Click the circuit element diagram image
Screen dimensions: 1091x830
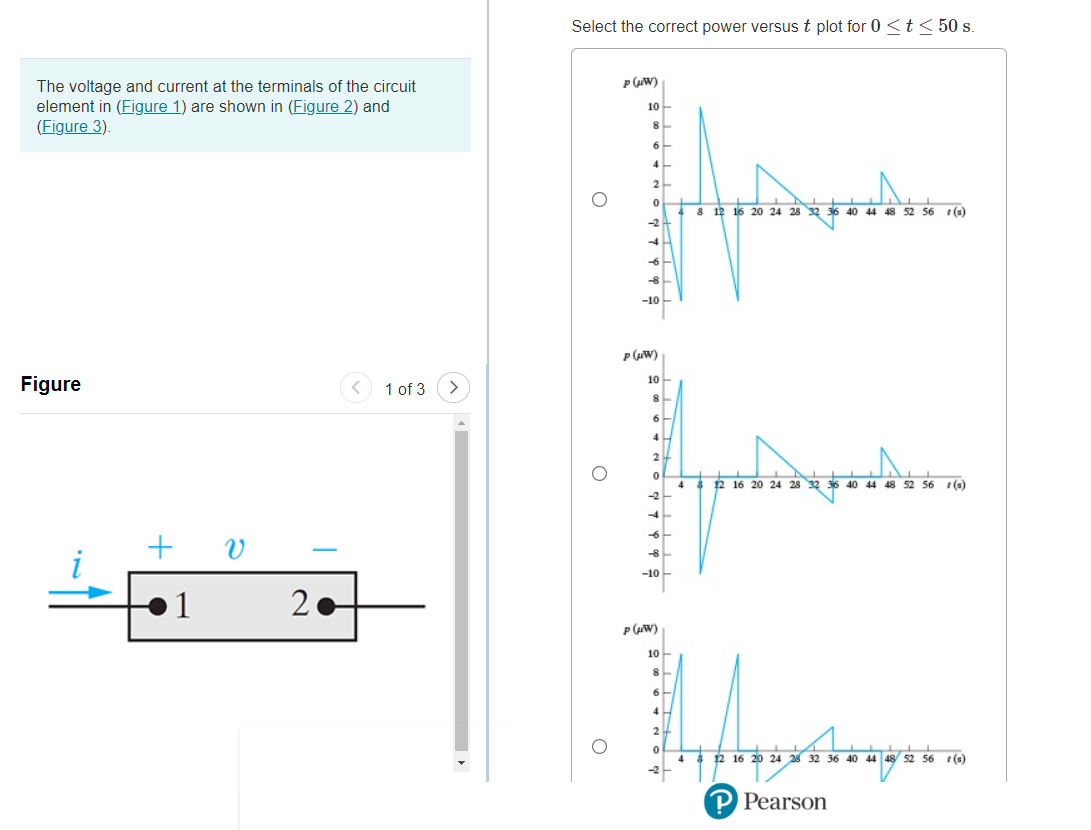(x=240, y=605)
